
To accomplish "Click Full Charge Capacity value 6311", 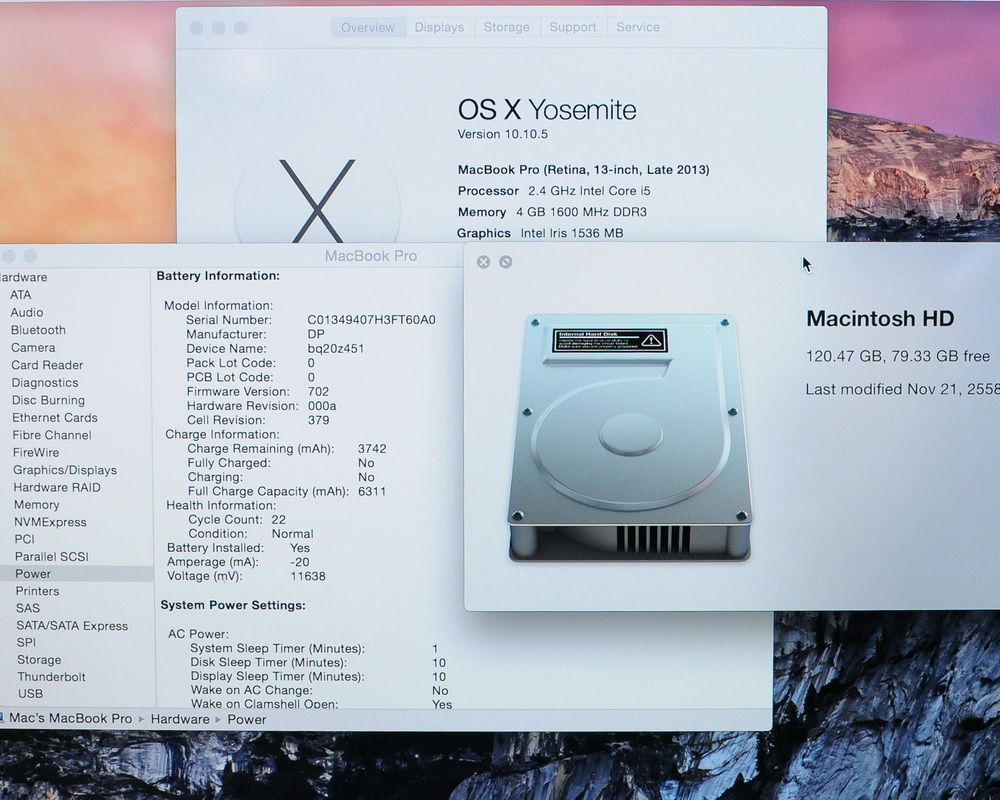I will tap(372, 491).
